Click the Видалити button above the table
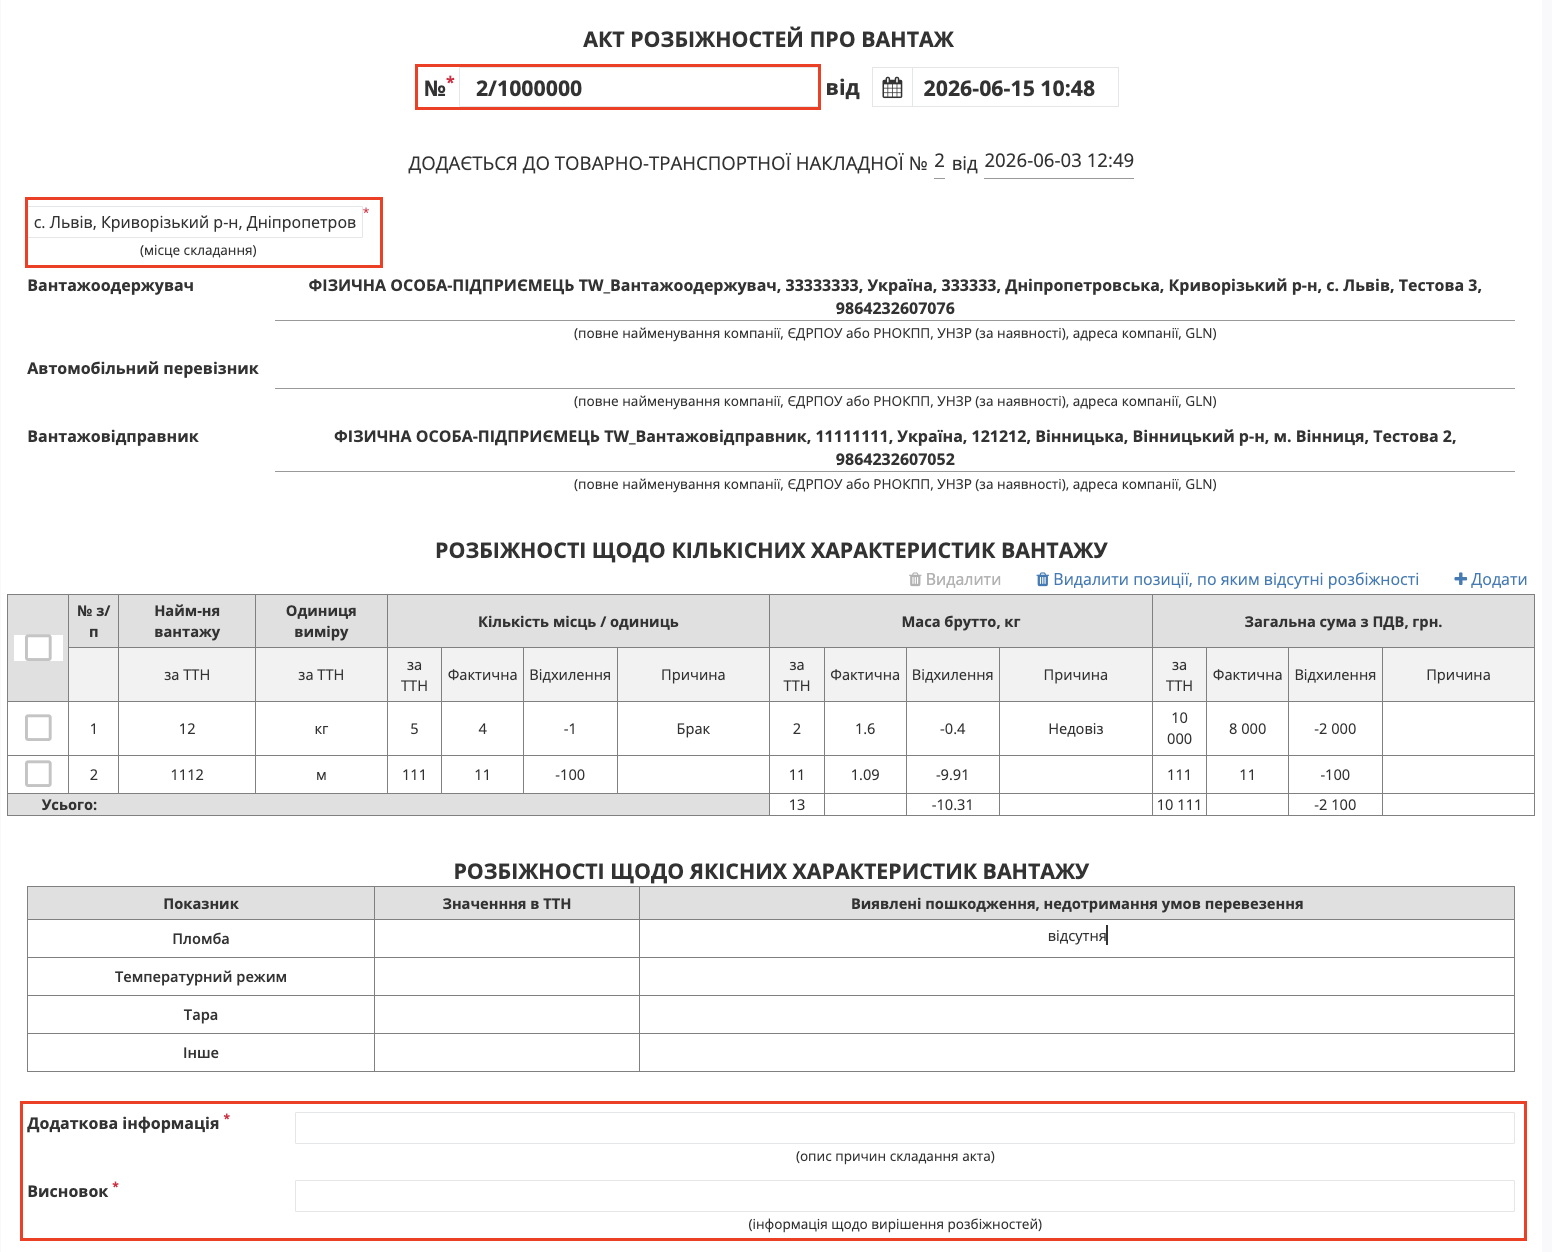 click(955, 580)
